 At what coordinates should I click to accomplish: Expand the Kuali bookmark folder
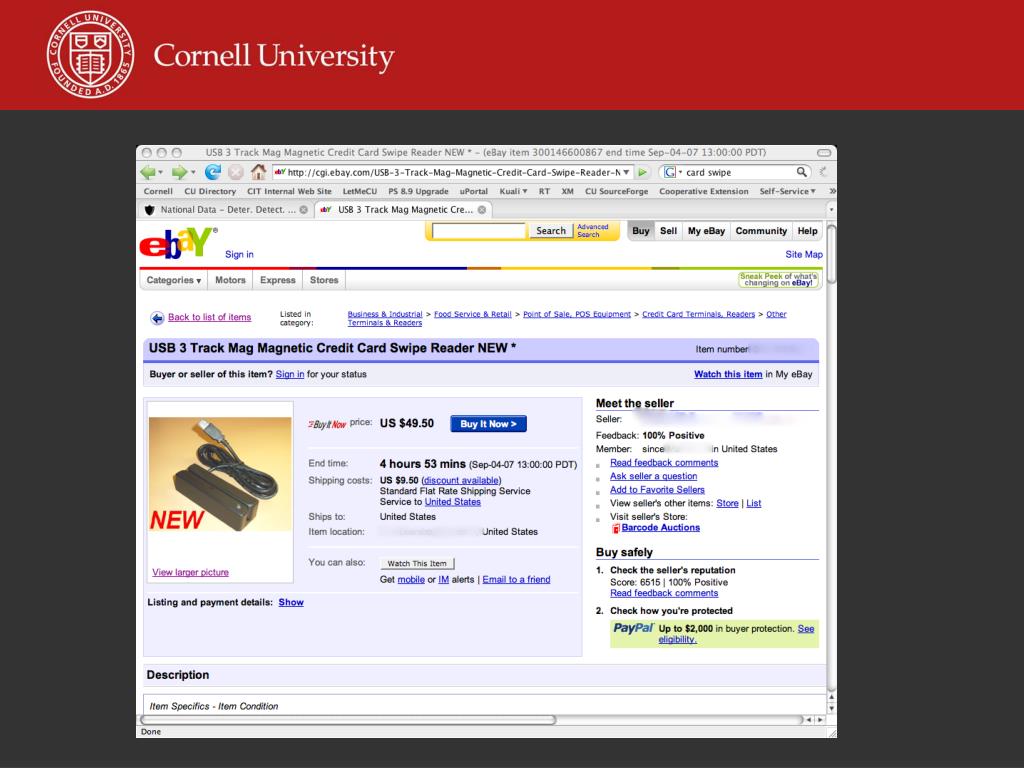[x=513, y=191]
